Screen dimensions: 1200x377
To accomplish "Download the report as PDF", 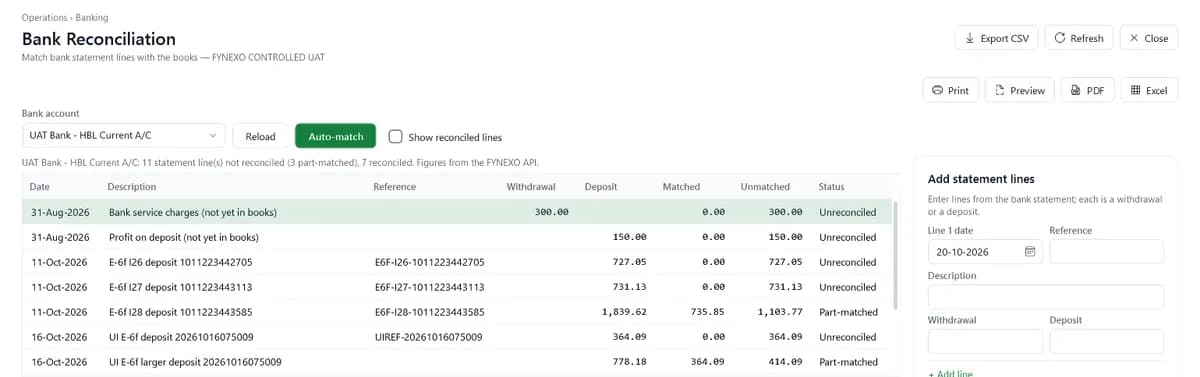I will click(1087, 90).
